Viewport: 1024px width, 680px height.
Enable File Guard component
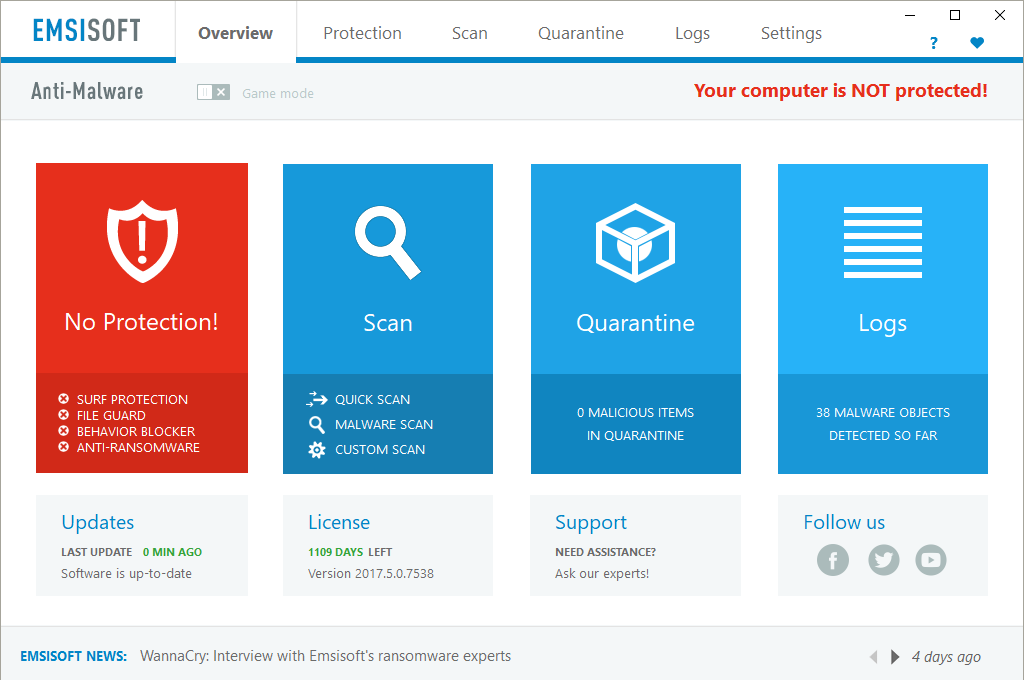[110, 415]
